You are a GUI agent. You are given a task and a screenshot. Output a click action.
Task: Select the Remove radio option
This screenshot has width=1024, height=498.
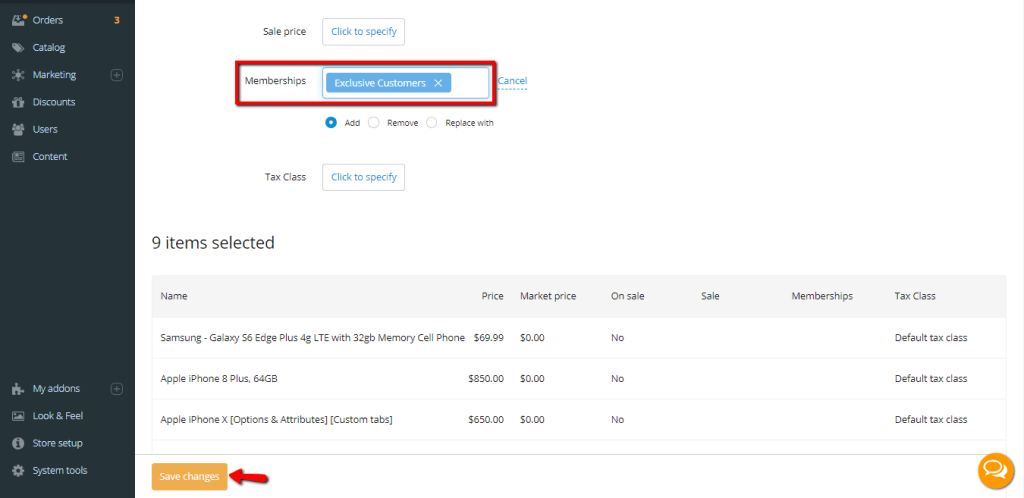[x=374, y=122]
